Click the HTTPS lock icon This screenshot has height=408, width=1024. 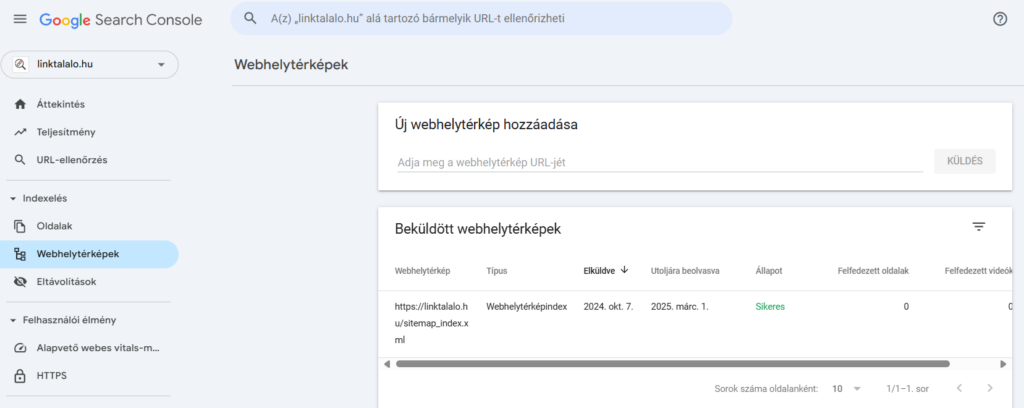(x=20, y=376)
